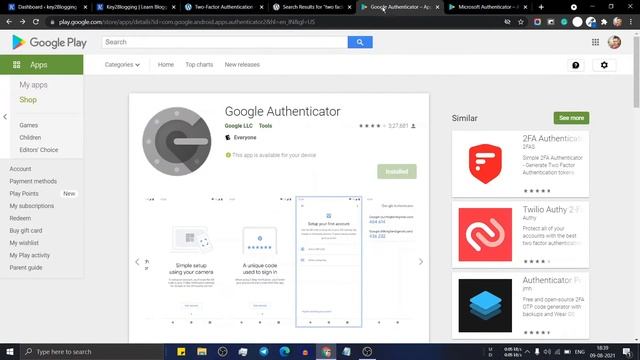The image size is (640, 360).
Task: Click the browser address bar
Action: (278, 22)
